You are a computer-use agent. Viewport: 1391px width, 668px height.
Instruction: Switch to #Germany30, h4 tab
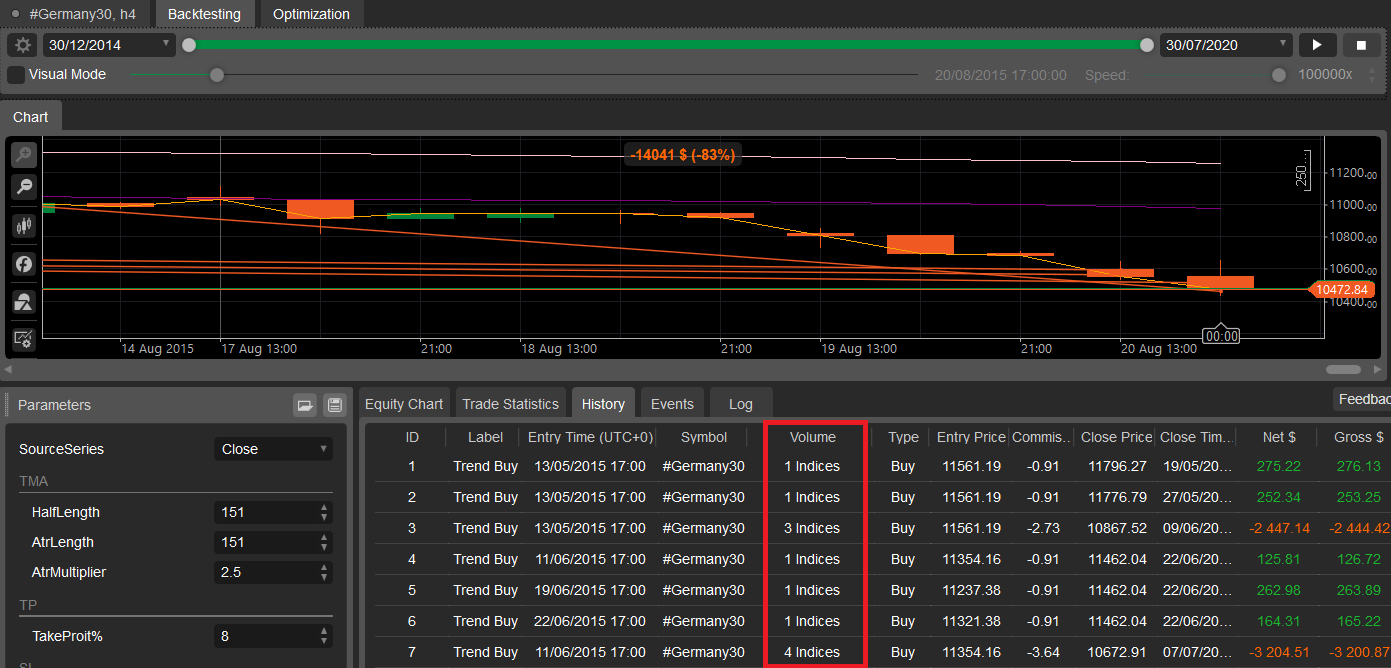pyautogui.click(x=73, y=14)
